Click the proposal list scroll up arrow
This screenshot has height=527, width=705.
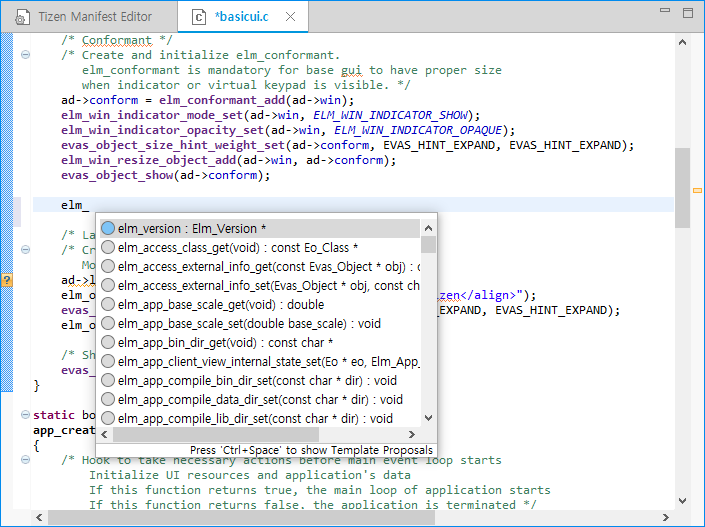[429, 228]
